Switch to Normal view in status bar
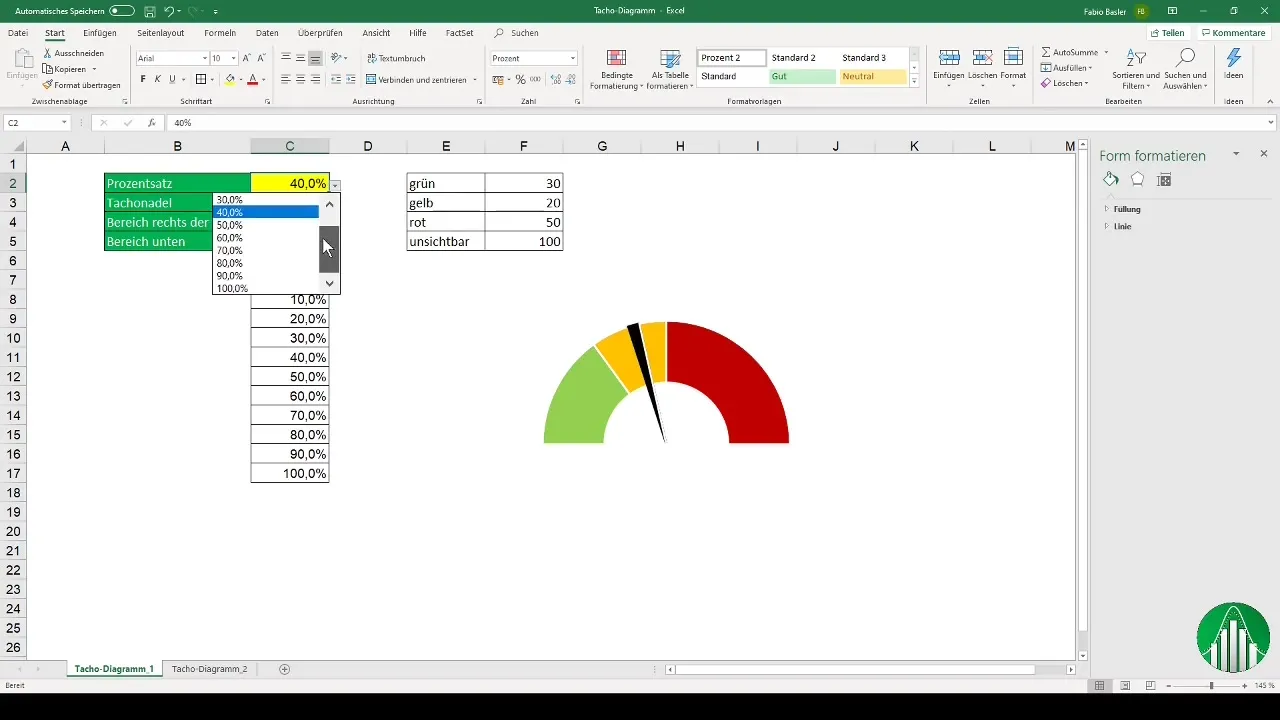The image size is (1280, 720). point(1099,685)
